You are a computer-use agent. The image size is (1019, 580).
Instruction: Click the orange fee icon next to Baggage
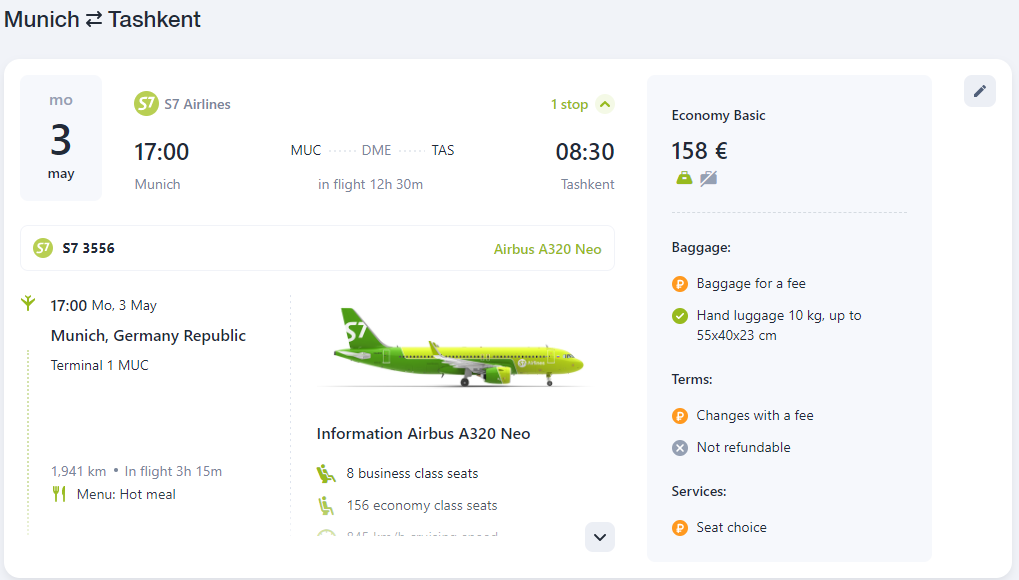[680, 284]
